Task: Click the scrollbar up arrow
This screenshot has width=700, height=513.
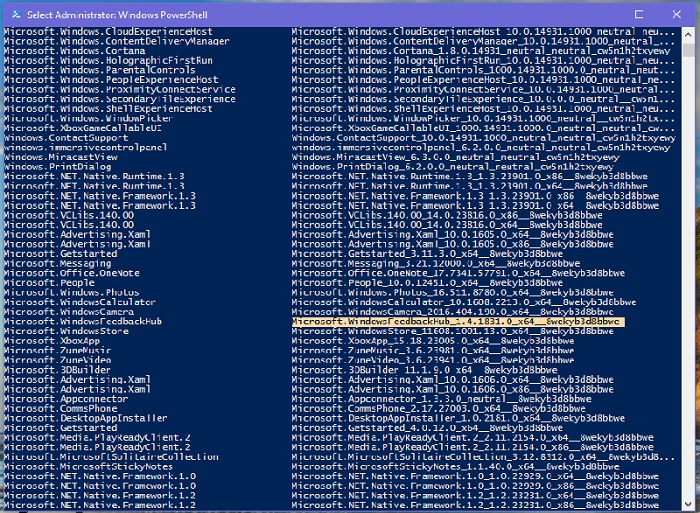Action: pos(688,33)
